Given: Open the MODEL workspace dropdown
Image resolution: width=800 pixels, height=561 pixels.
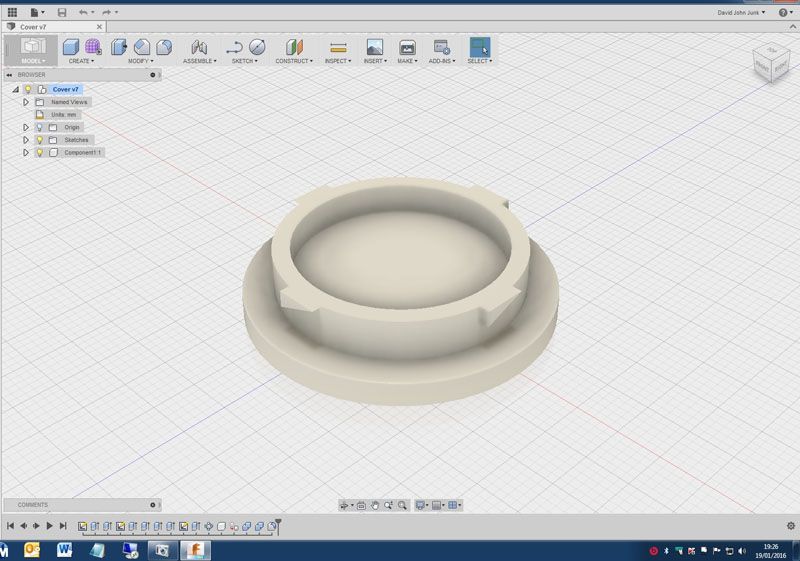Looking at the screenshot, I should (x=33, y=61).
